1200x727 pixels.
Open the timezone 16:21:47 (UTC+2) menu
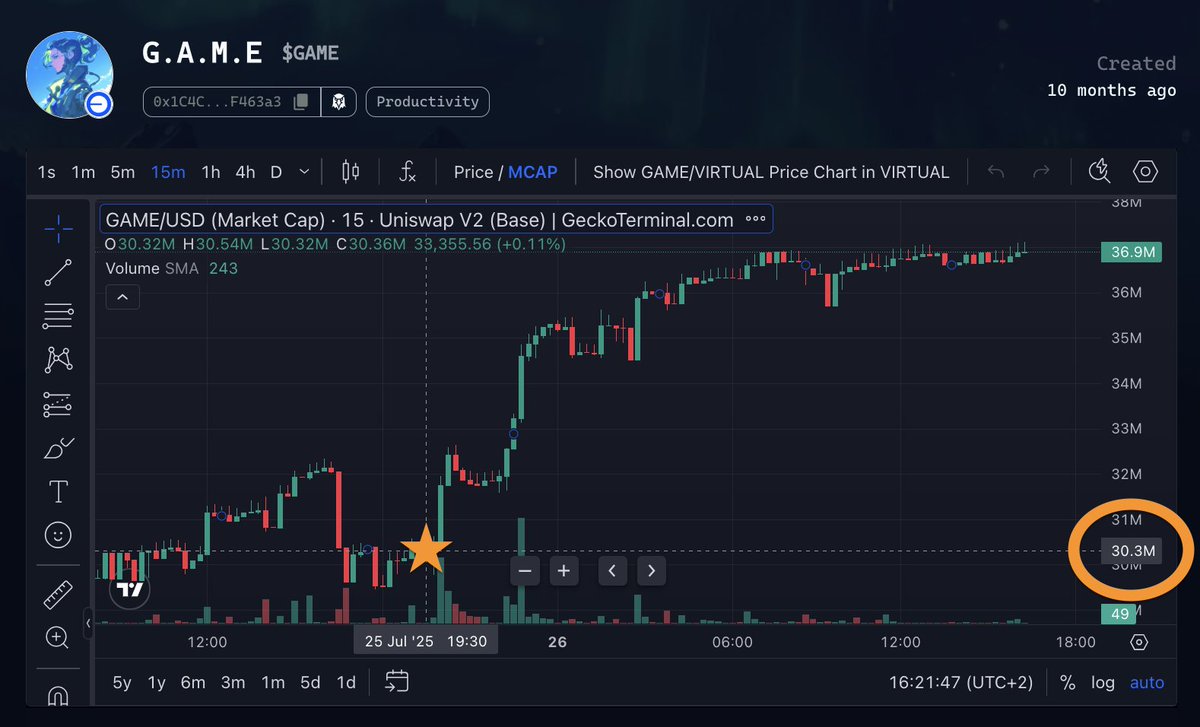tap(960, 682)
